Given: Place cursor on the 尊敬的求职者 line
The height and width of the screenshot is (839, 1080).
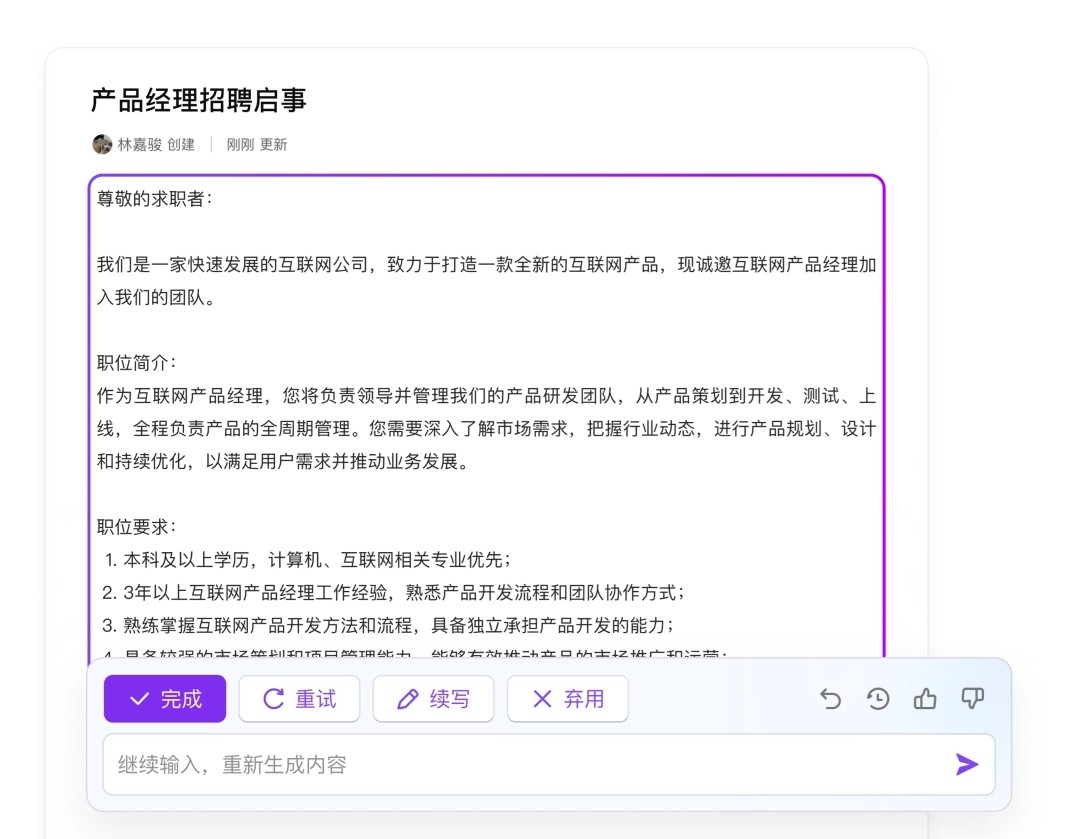Looking at the screenshot, I should coord(154,199).
